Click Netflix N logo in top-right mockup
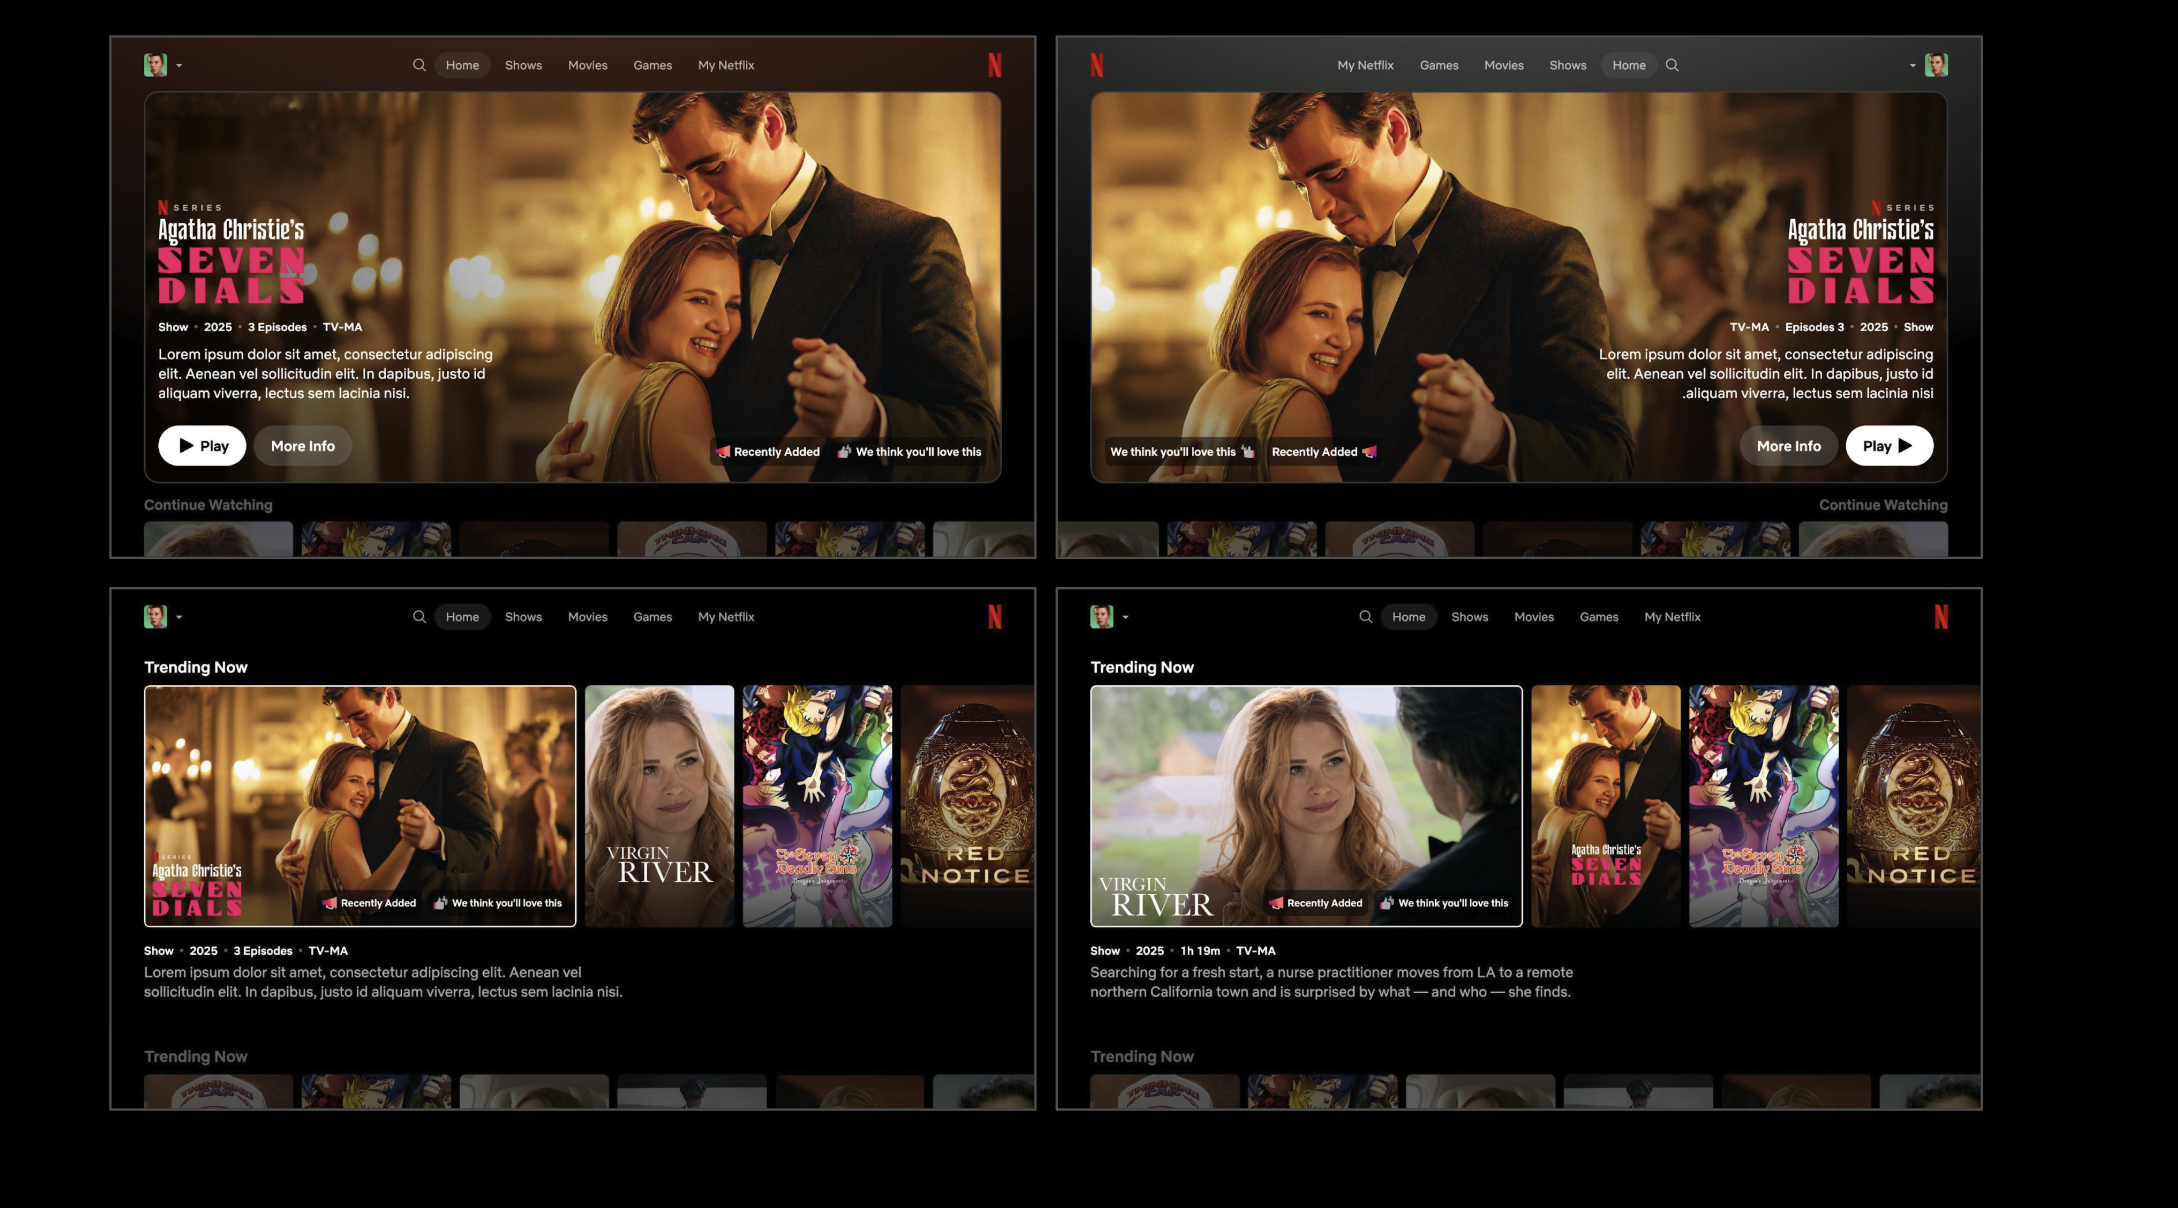The width and height of the screenshot is (2178, 1208). [x=1097, y=65]
